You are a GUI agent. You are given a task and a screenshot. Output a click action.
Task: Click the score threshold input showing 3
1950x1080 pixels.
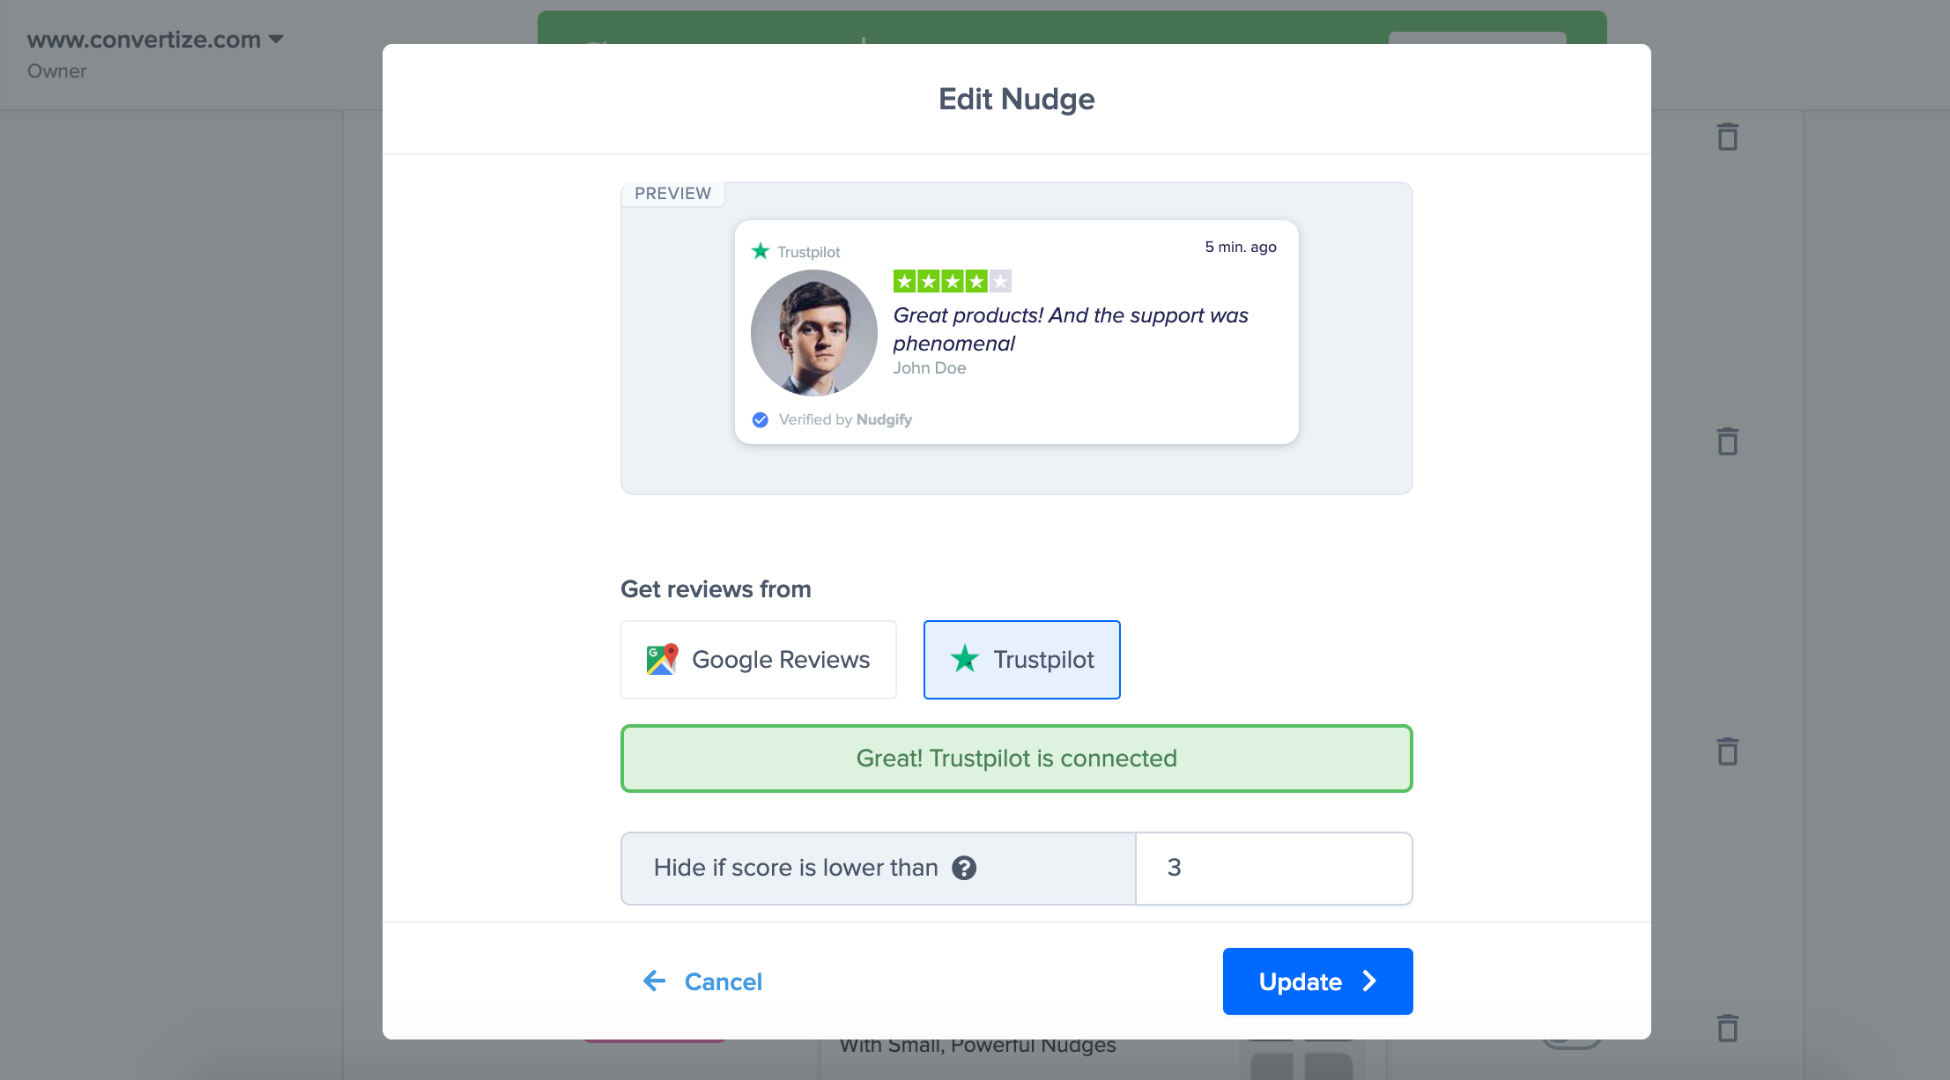1273,868
